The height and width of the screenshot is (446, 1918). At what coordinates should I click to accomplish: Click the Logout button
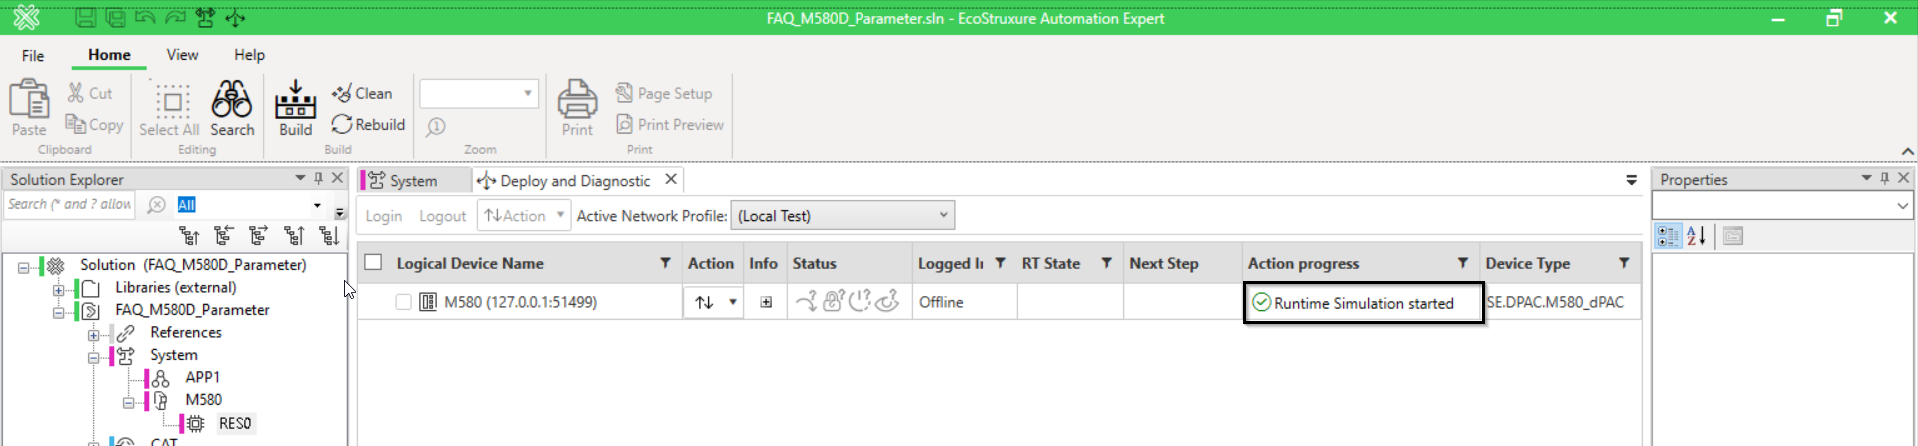pos(442,216)
